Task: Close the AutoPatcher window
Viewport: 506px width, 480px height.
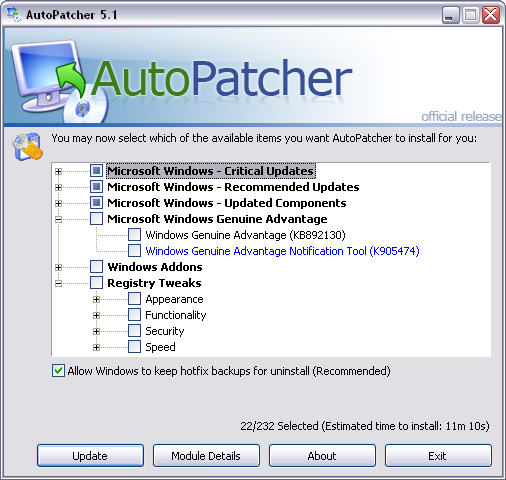Action: point(491,15)
